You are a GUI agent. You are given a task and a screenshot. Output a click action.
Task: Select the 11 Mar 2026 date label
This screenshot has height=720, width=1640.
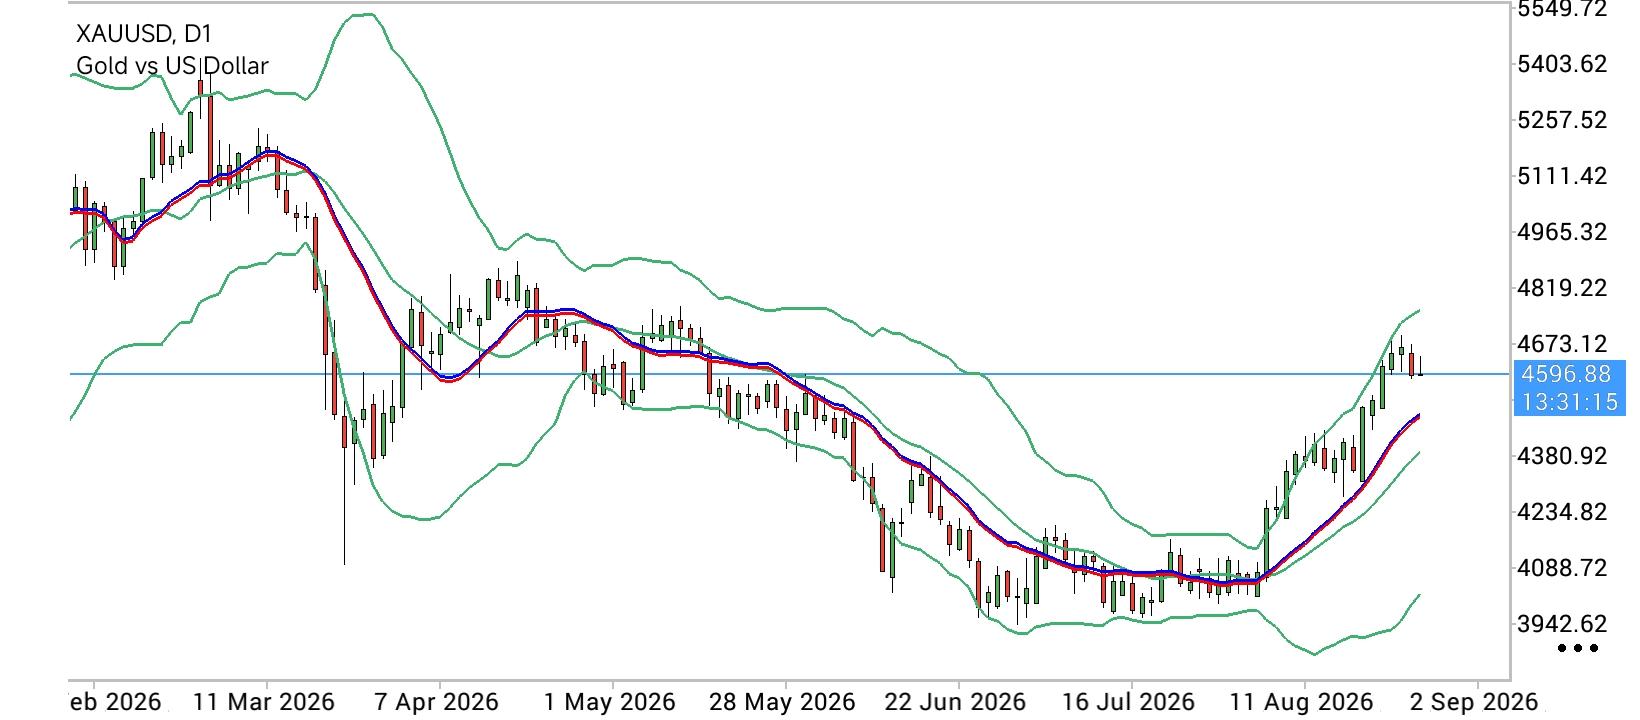tap(264, 701)
